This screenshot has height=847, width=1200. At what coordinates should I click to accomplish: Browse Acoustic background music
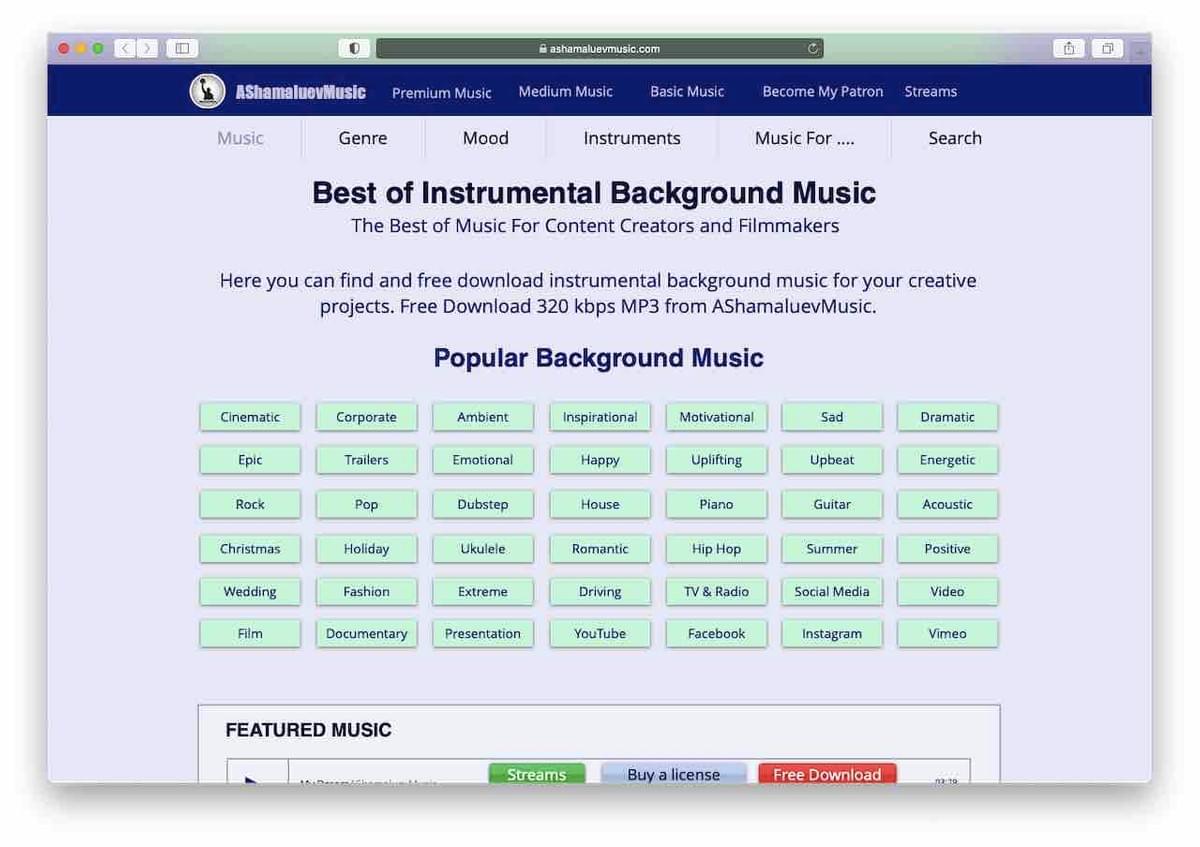click(947, 504)
